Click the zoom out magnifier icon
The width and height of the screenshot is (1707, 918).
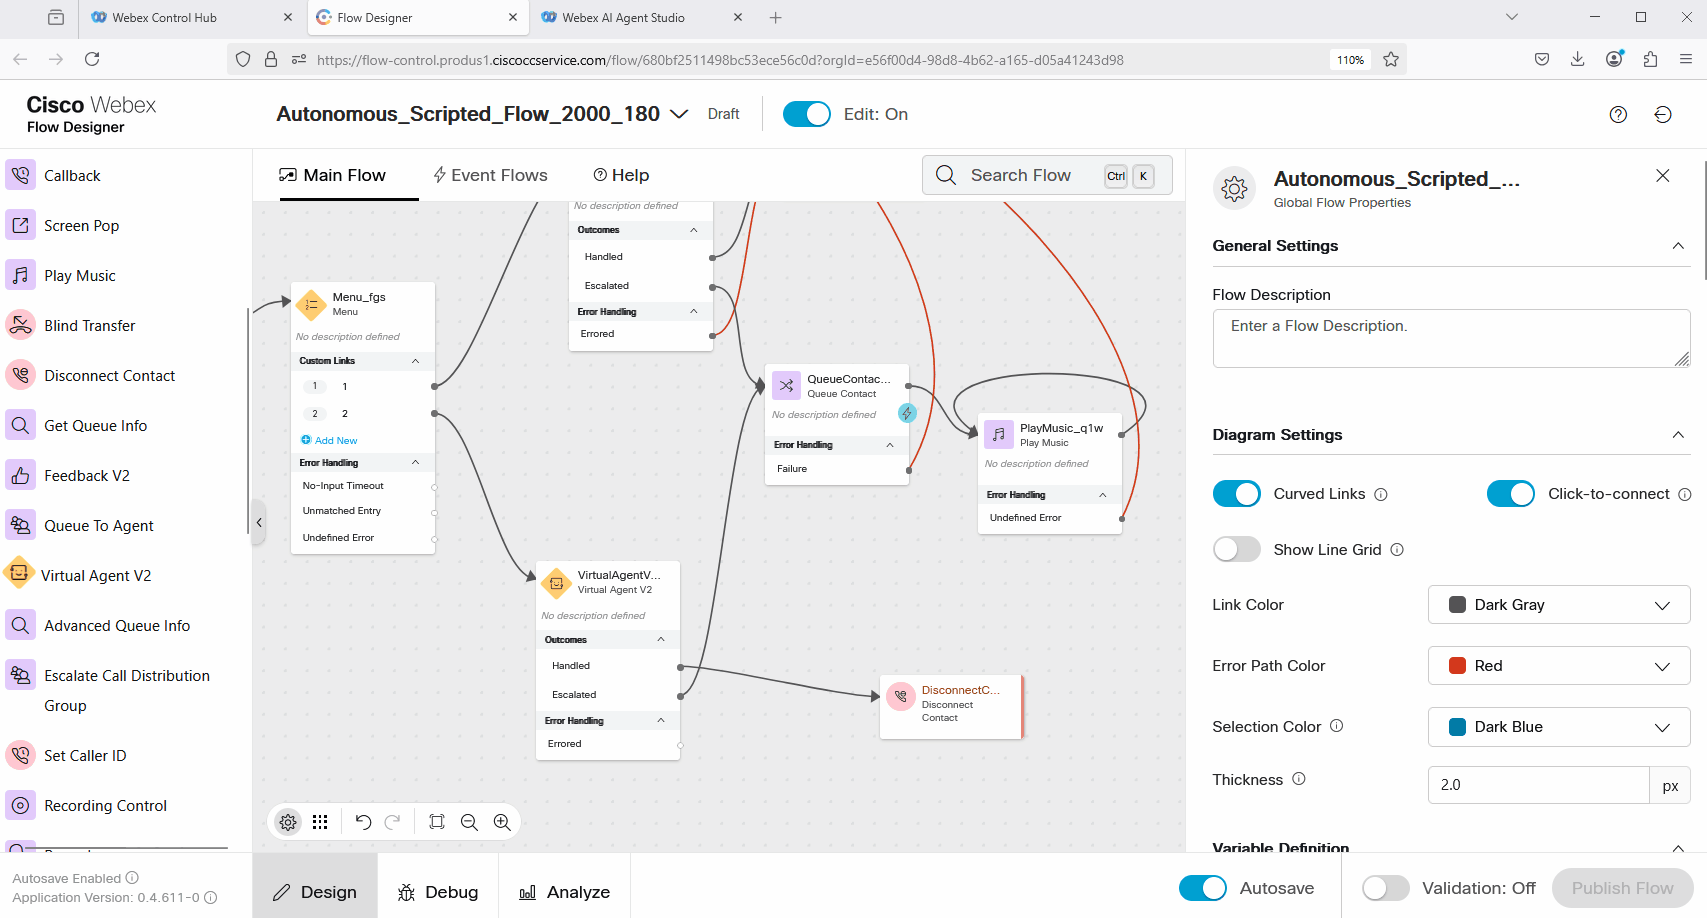[469, 822]
